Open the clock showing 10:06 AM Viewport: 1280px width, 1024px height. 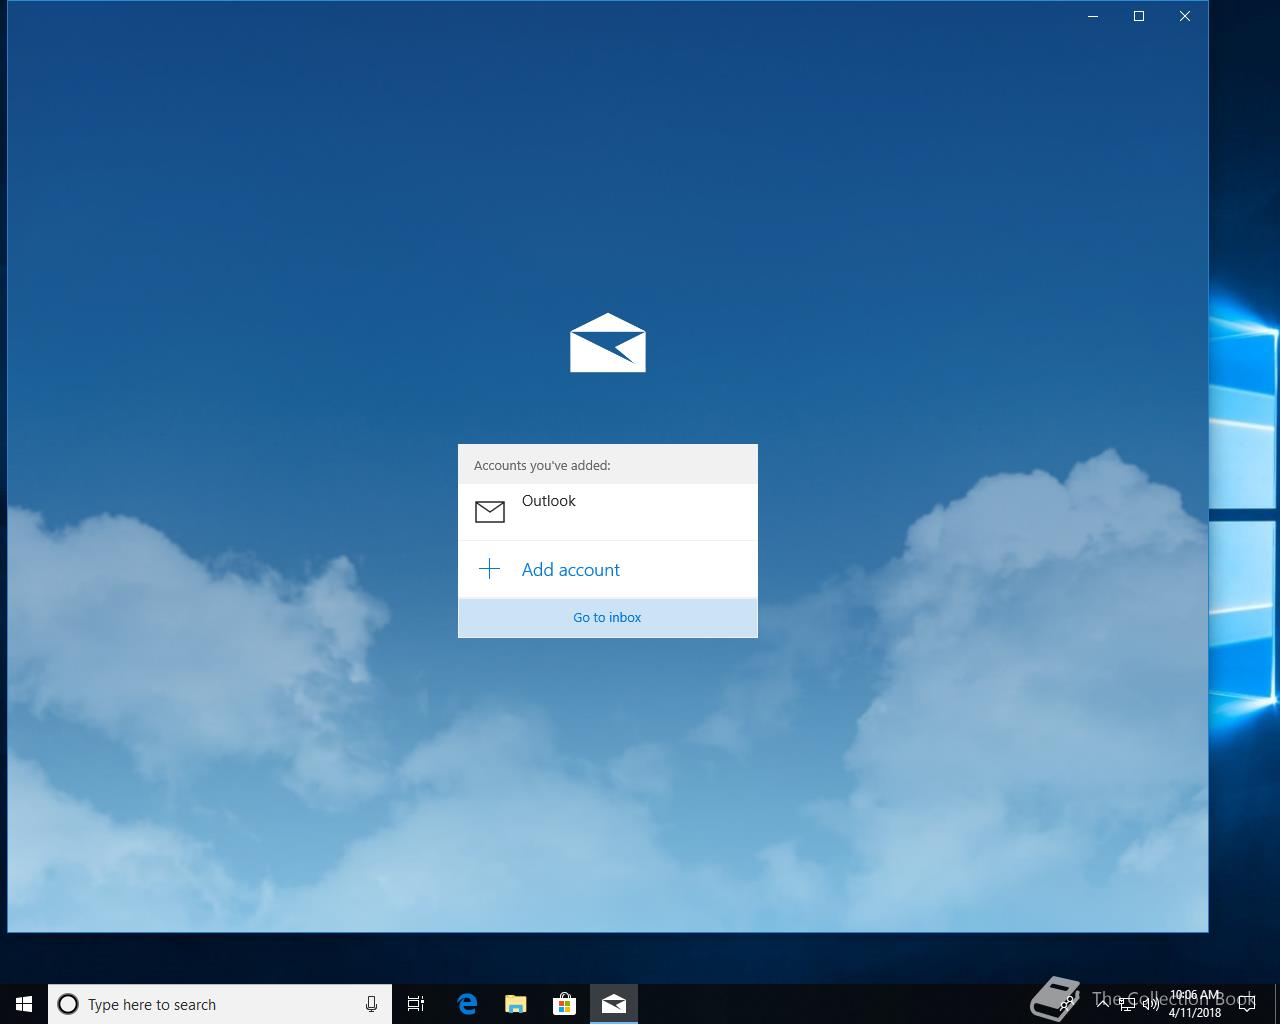pyautogui.click(x=1194, y=1004)
